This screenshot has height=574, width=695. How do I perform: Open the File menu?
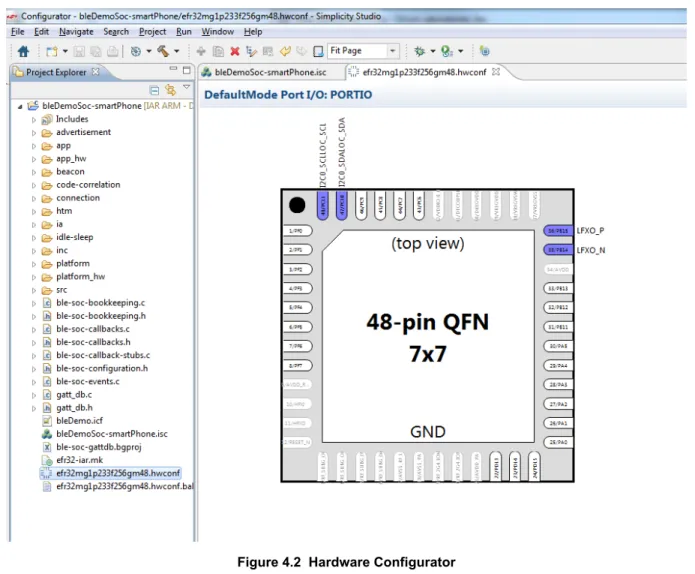[x=18, y=32]
